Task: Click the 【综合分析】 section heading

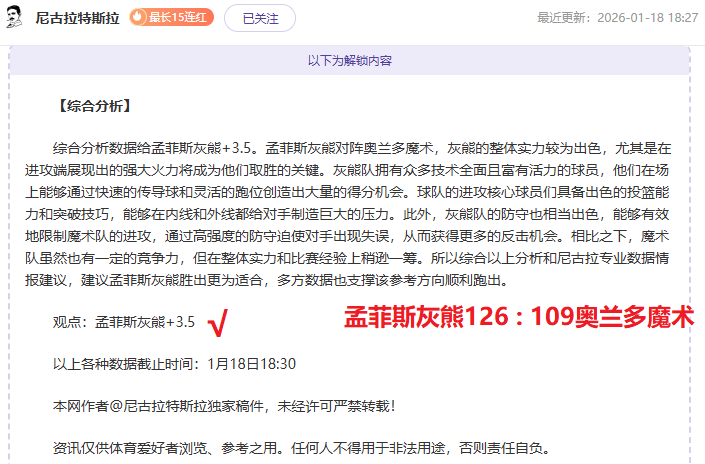Action: (94, 105)
